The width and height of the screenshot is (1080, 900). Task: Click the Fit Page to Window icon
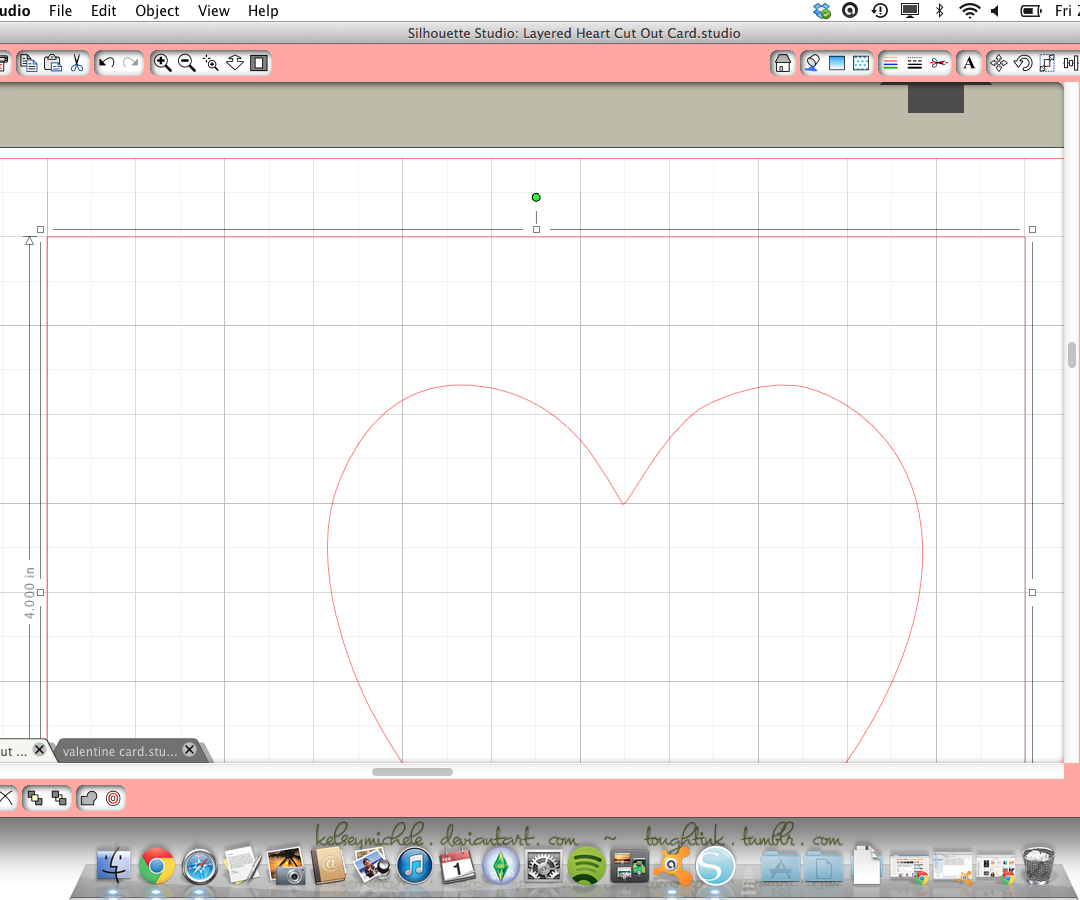[259, 62]
